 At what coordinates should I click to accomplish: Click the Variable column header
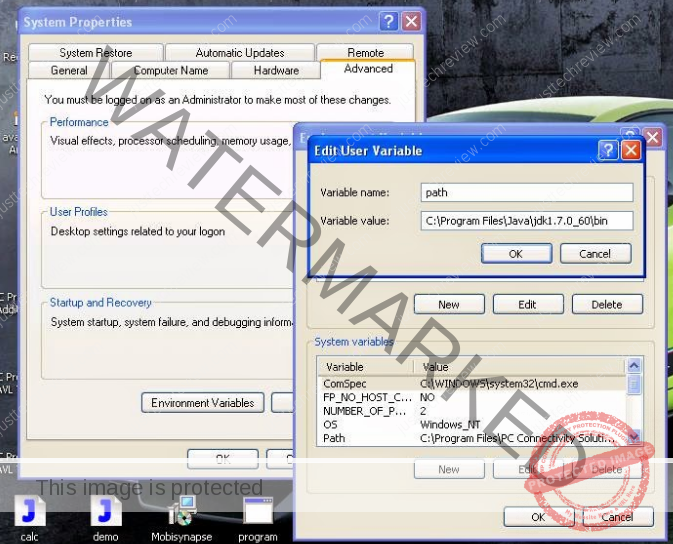(366, 367)
